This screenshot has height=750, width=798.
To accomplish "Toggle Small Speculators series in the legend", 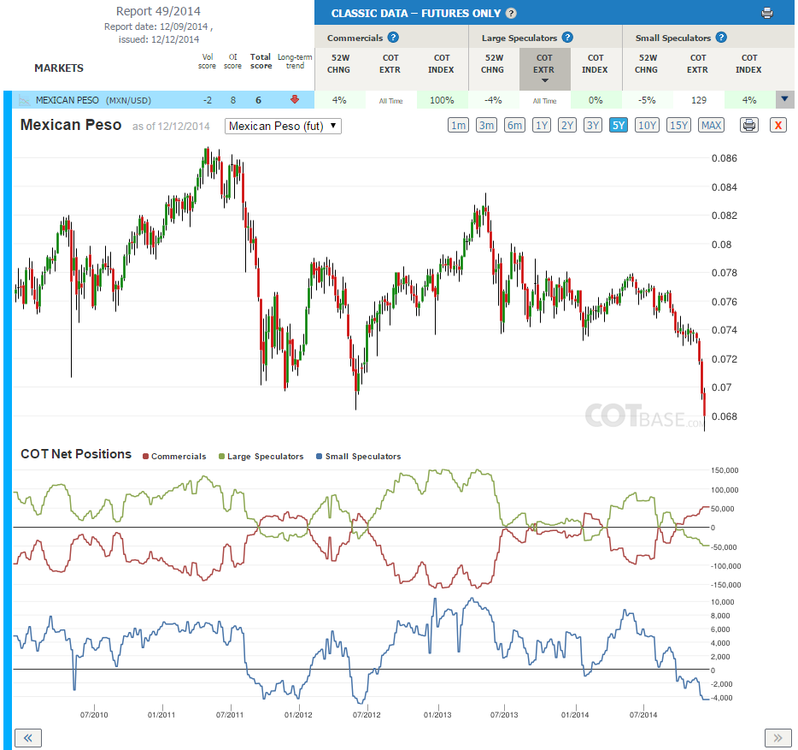I will click(359, 456).
